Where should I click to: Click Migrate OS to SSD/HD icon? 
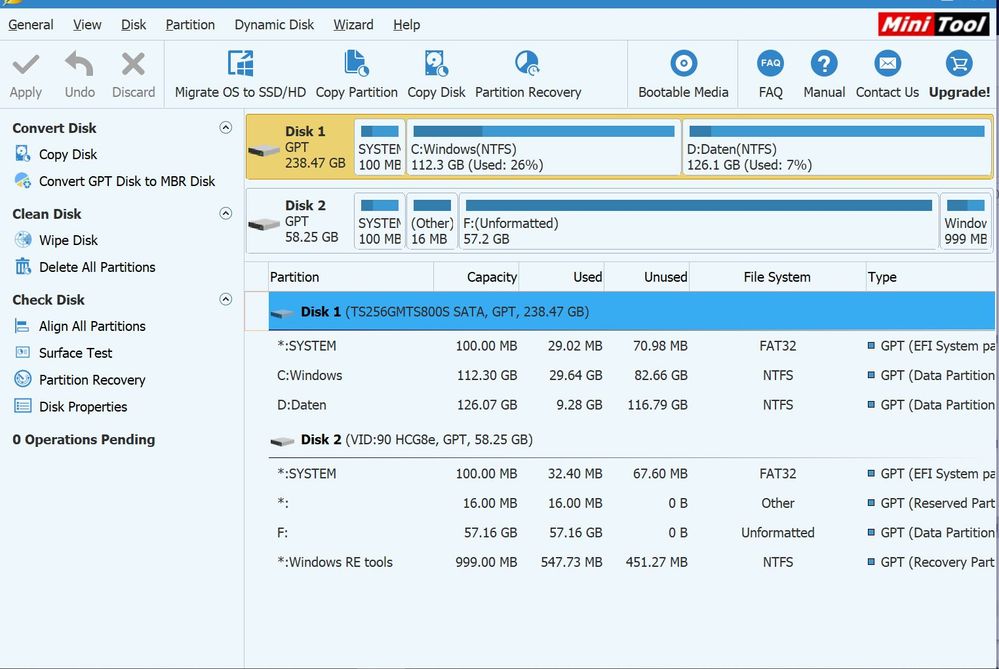[x=240, y=66]
